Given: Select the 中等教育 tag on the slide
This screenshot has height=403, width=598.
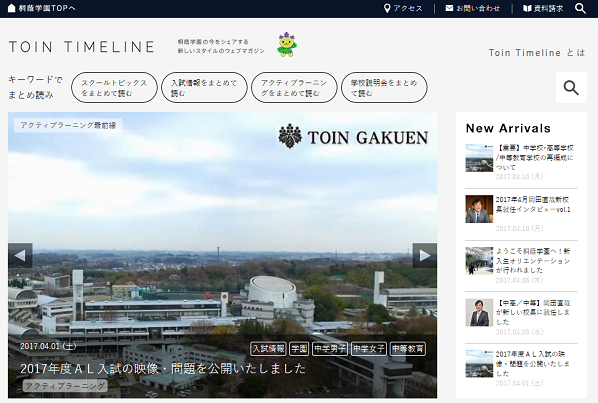Looking at the screenshot, I should [x=408, y=348].
